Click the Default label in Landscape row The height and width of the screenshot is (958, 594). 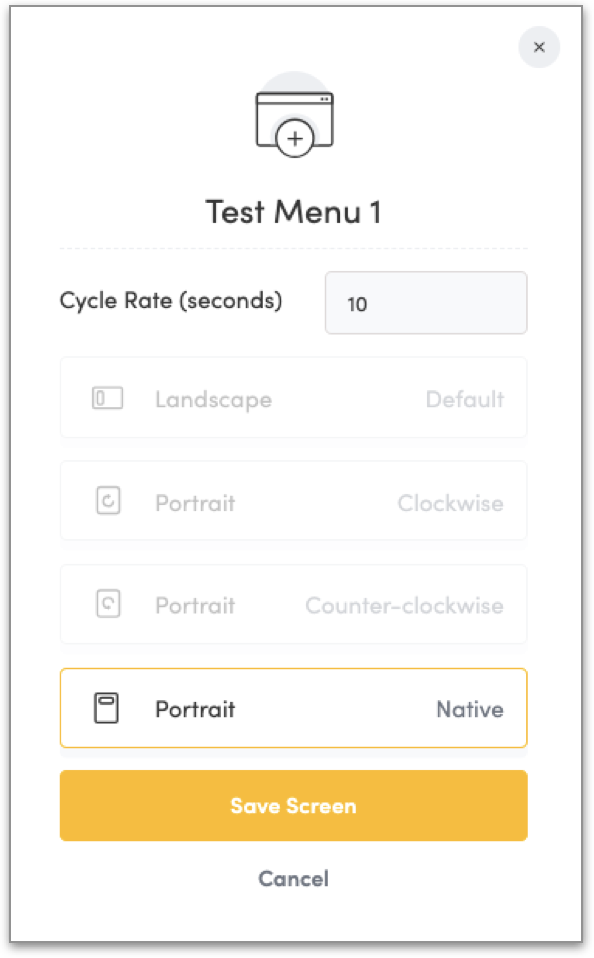pyautogui.click(x=465, y=399)
